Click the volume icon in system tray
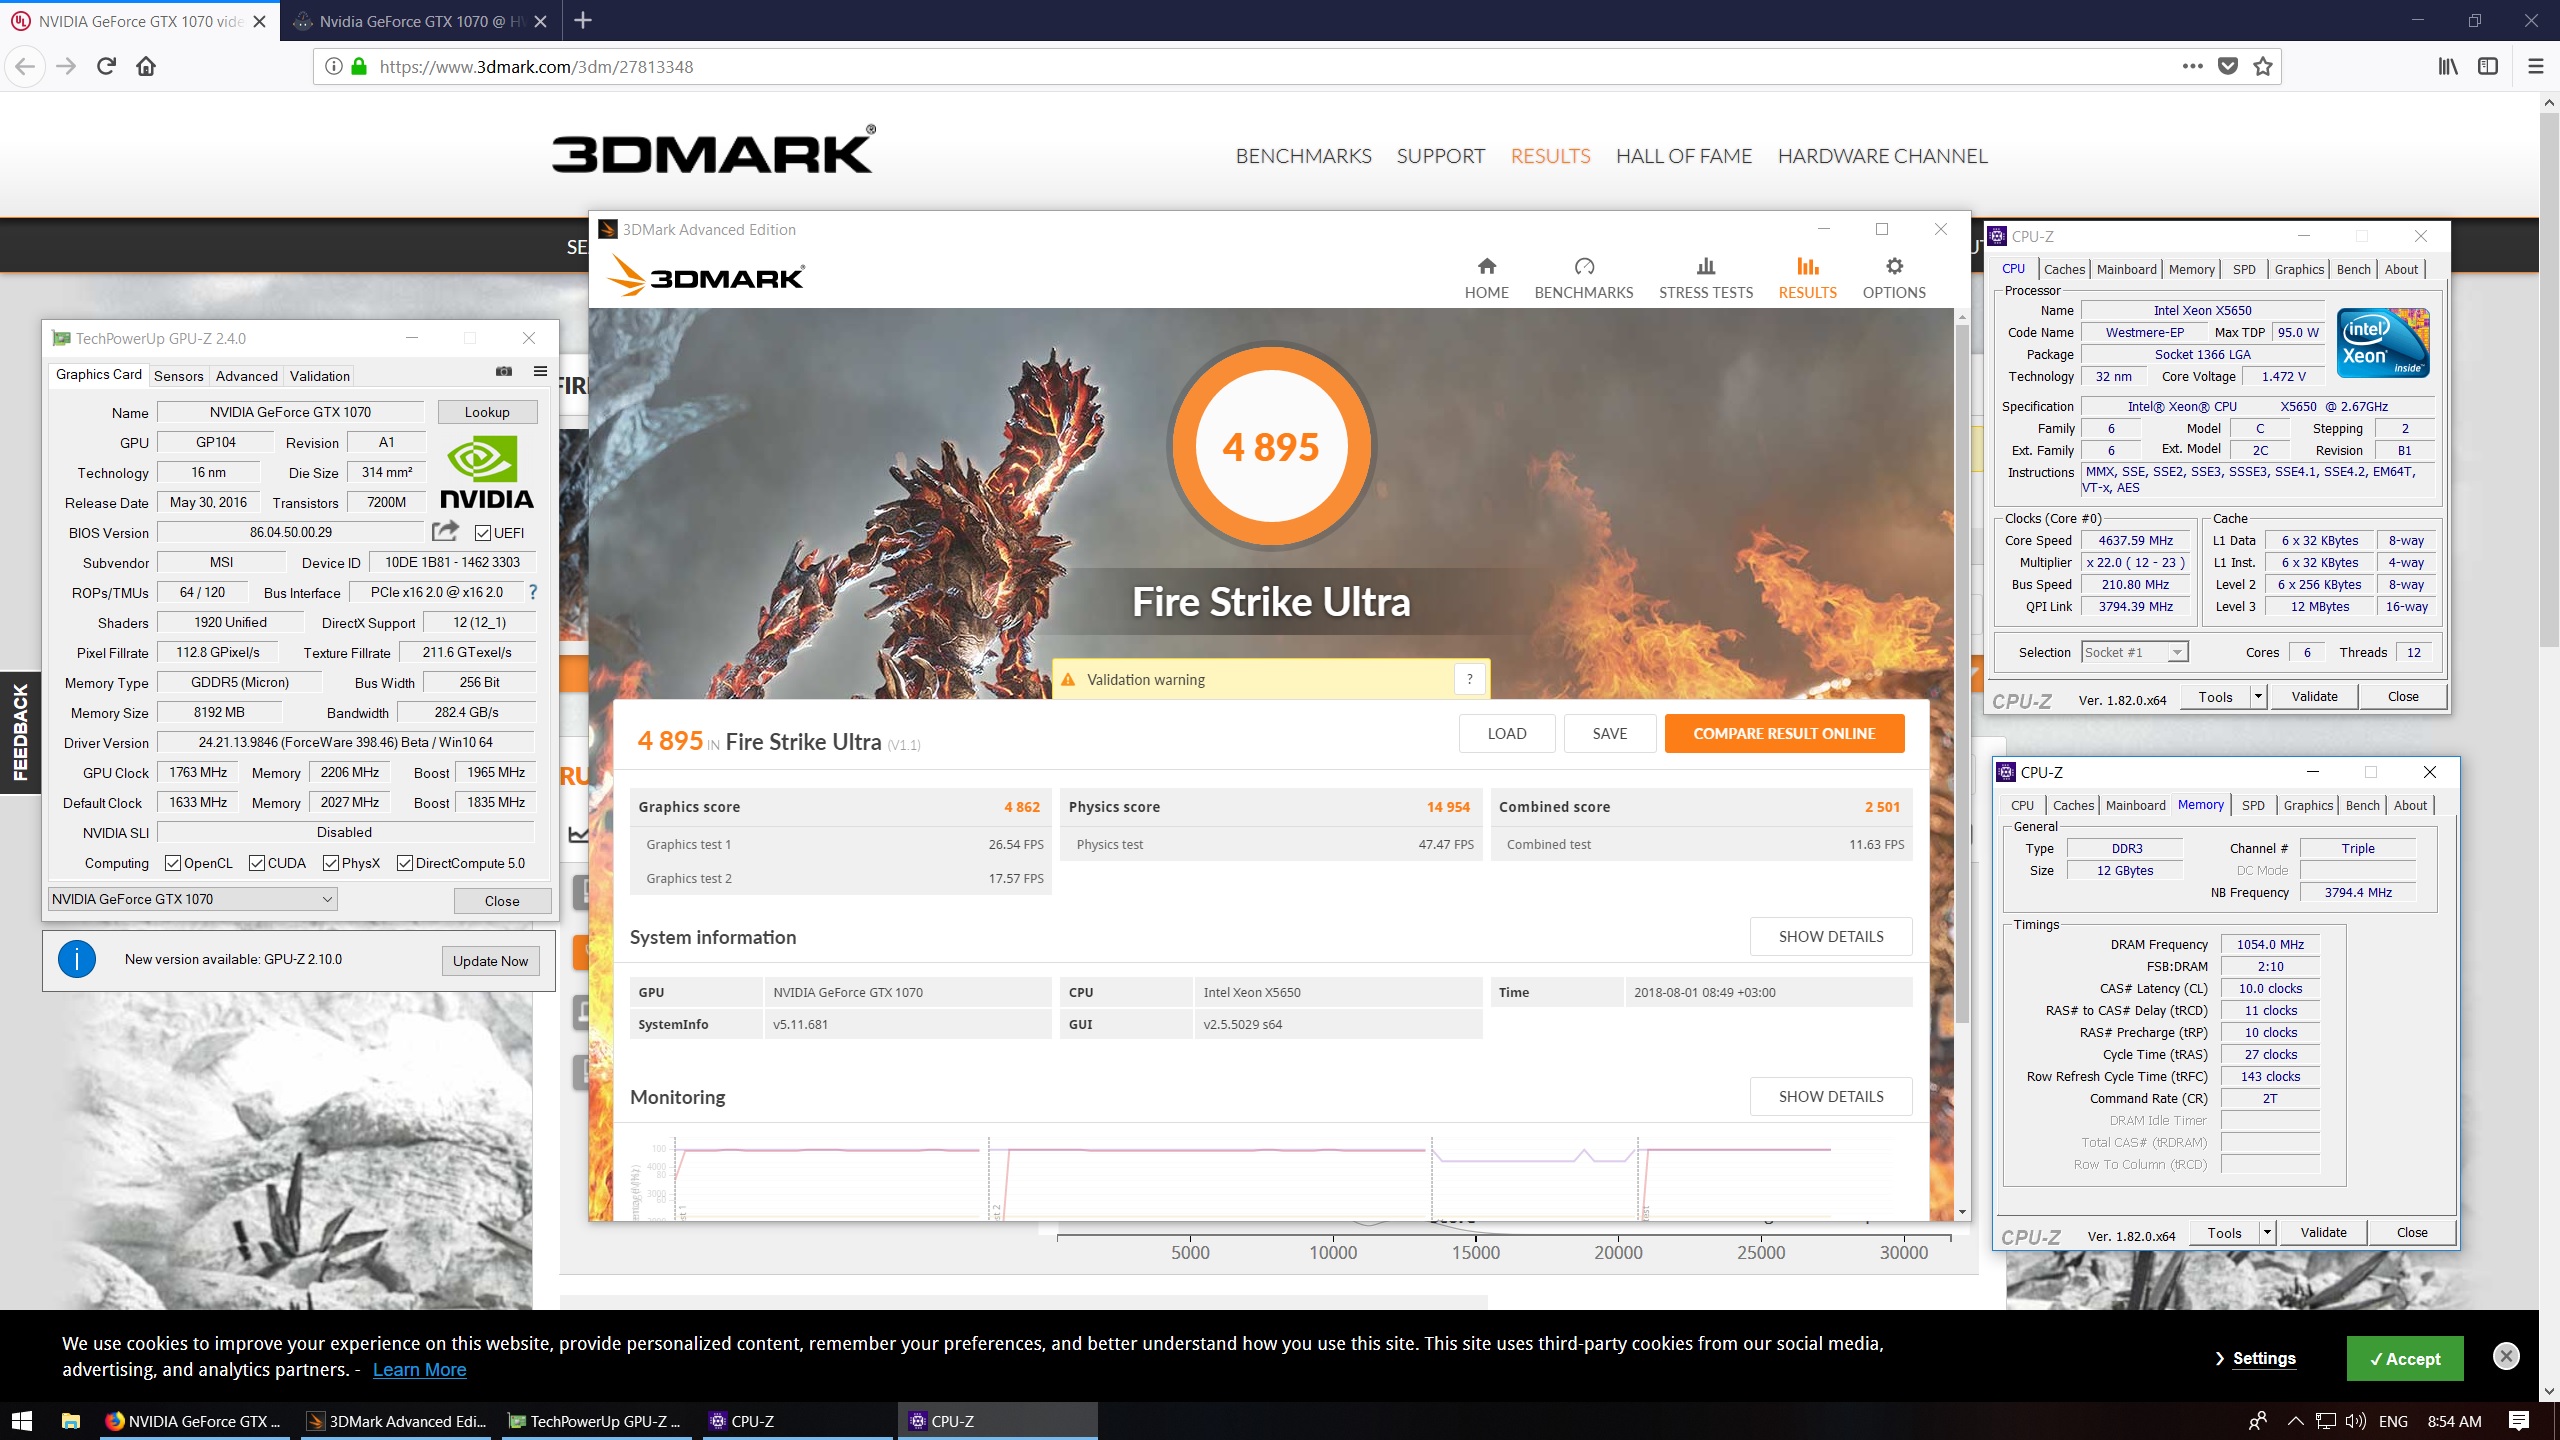 coord(2355,1421)
